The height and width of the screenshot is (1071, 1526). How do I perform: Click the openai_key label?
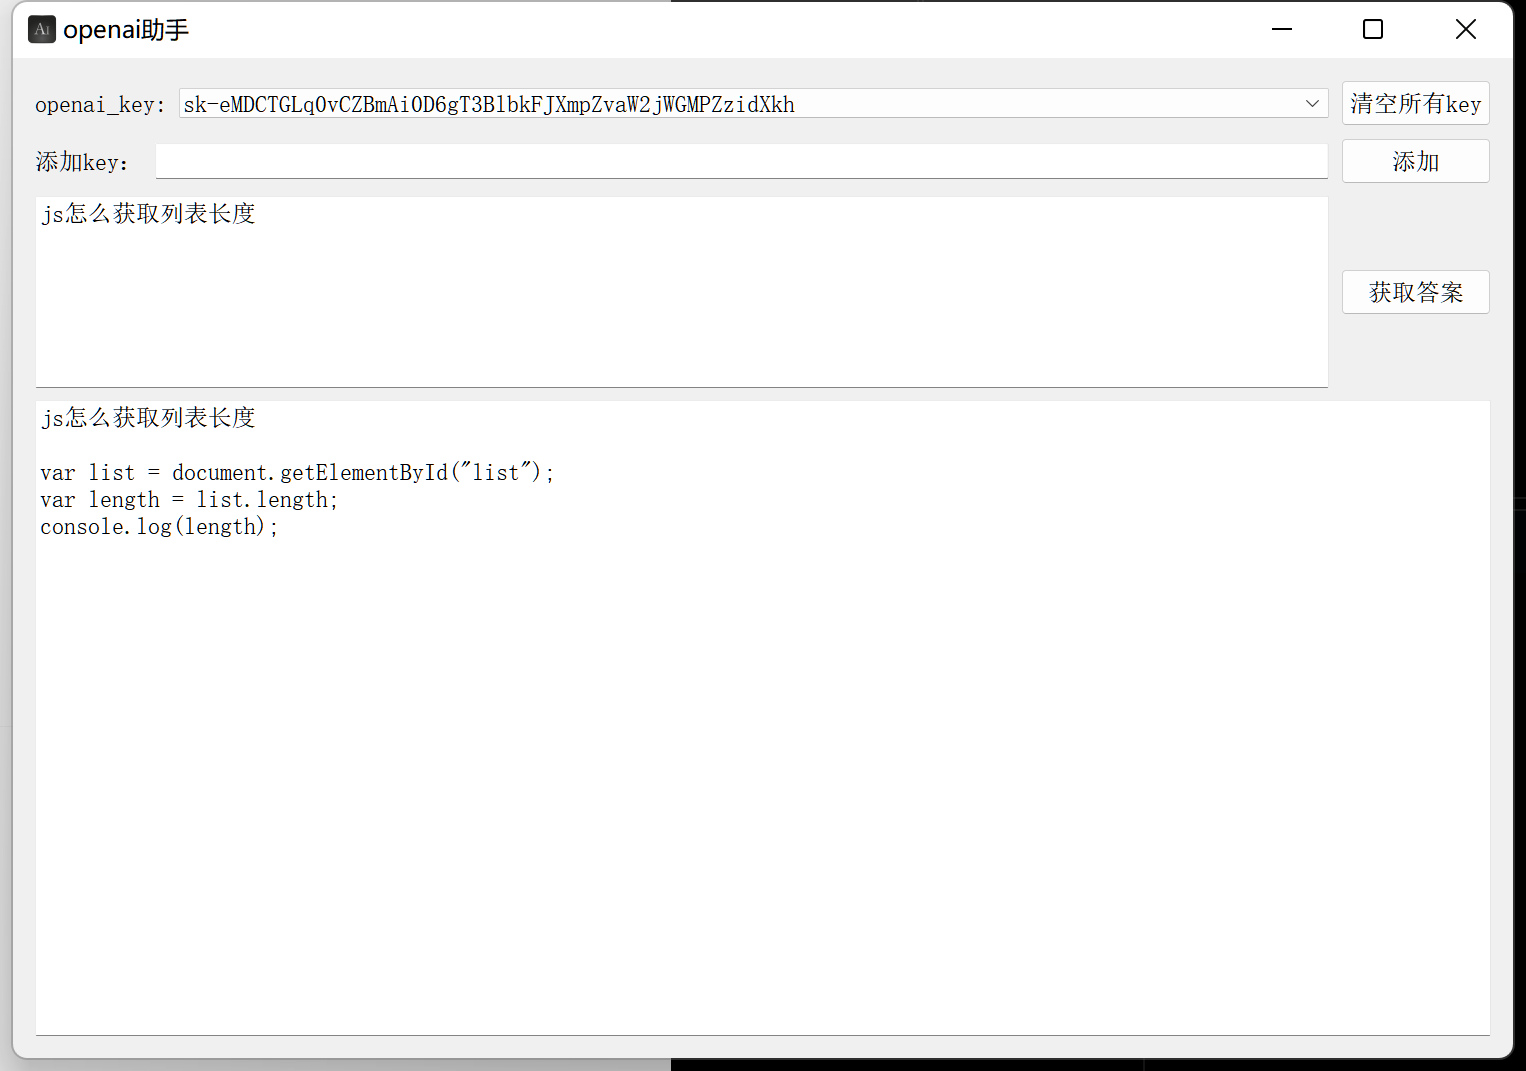(x=99, y=105)
